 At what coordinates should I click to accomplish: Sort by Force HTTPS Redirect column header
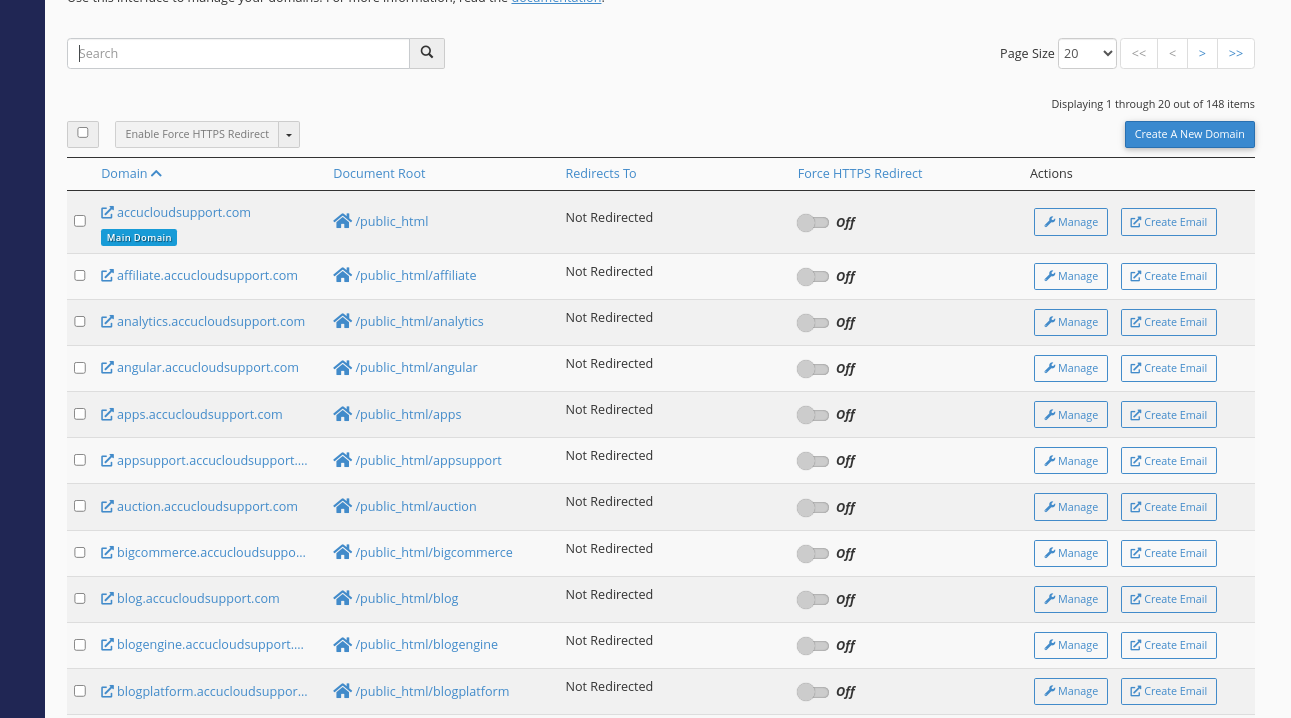coord(859,174)
